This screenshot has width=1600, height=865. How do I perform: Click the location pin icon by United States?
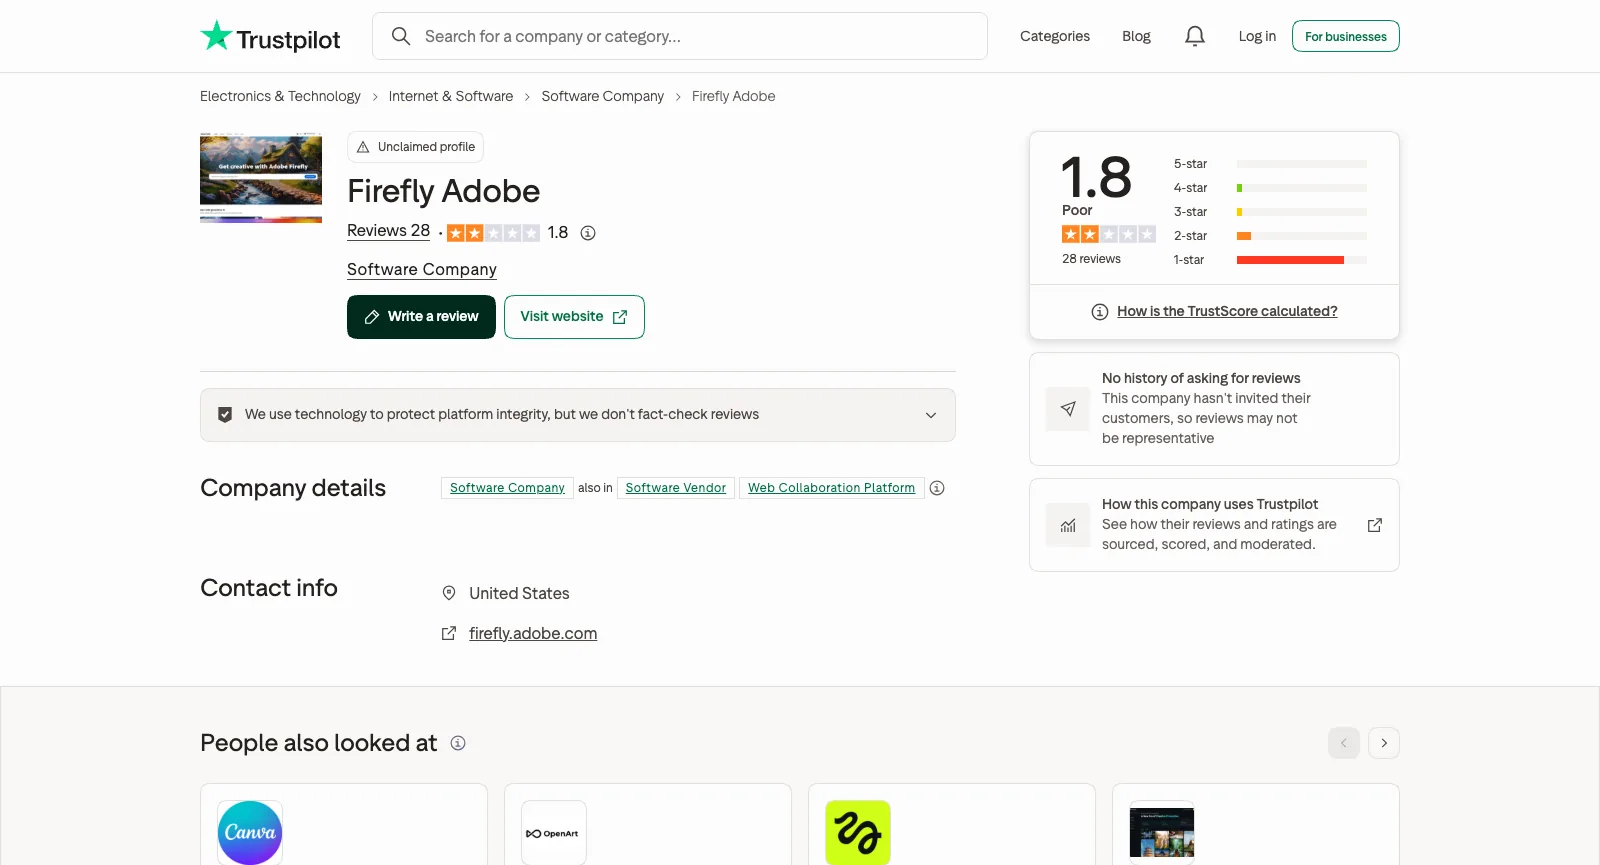point(449,593)
